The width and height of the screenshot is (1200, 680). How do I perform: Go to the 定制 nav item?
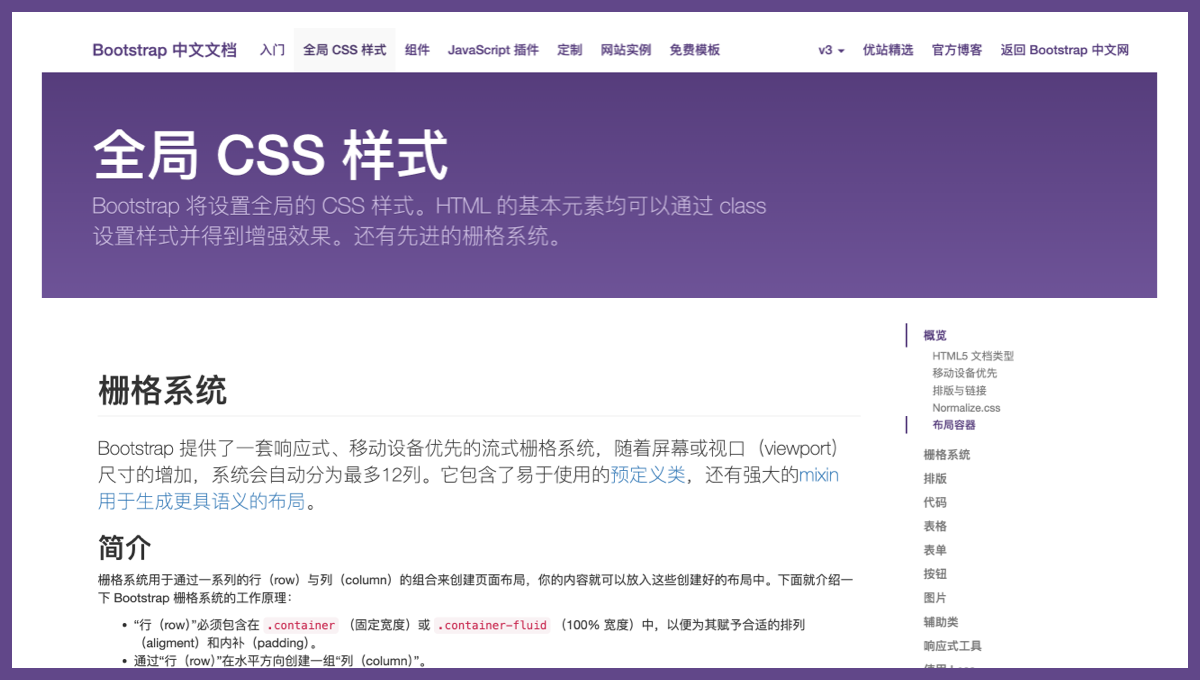click(570, 50)
